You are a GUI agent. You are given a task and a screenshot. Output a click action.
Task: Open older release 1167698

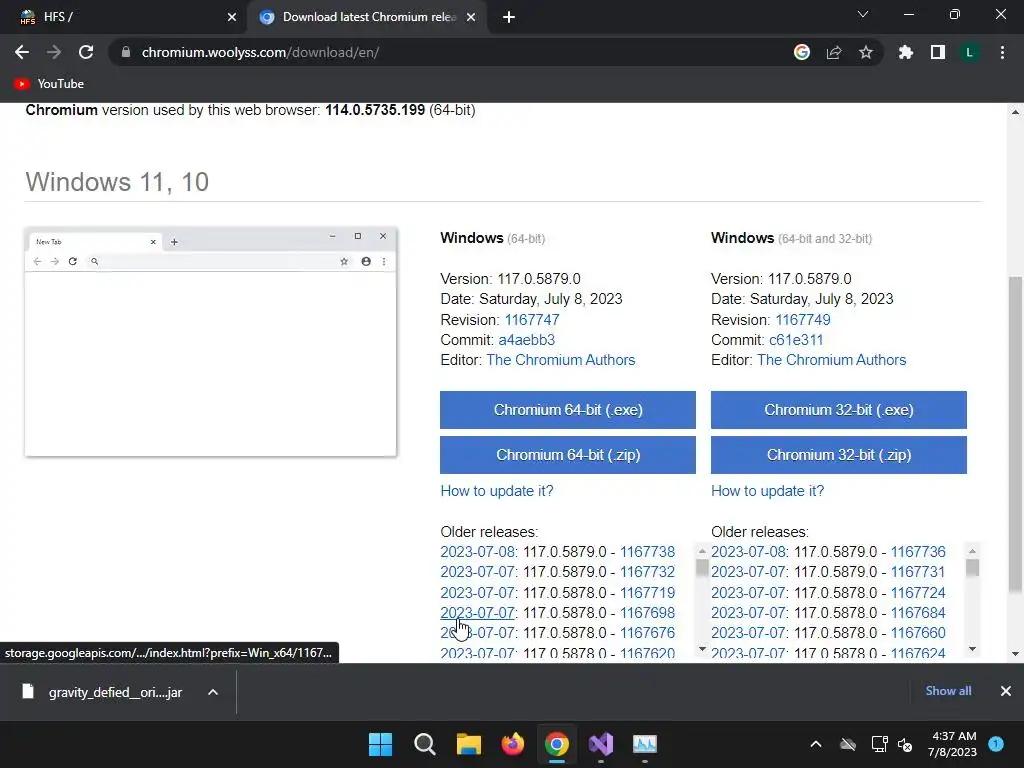pyautogui.click(x=647, y=613)
